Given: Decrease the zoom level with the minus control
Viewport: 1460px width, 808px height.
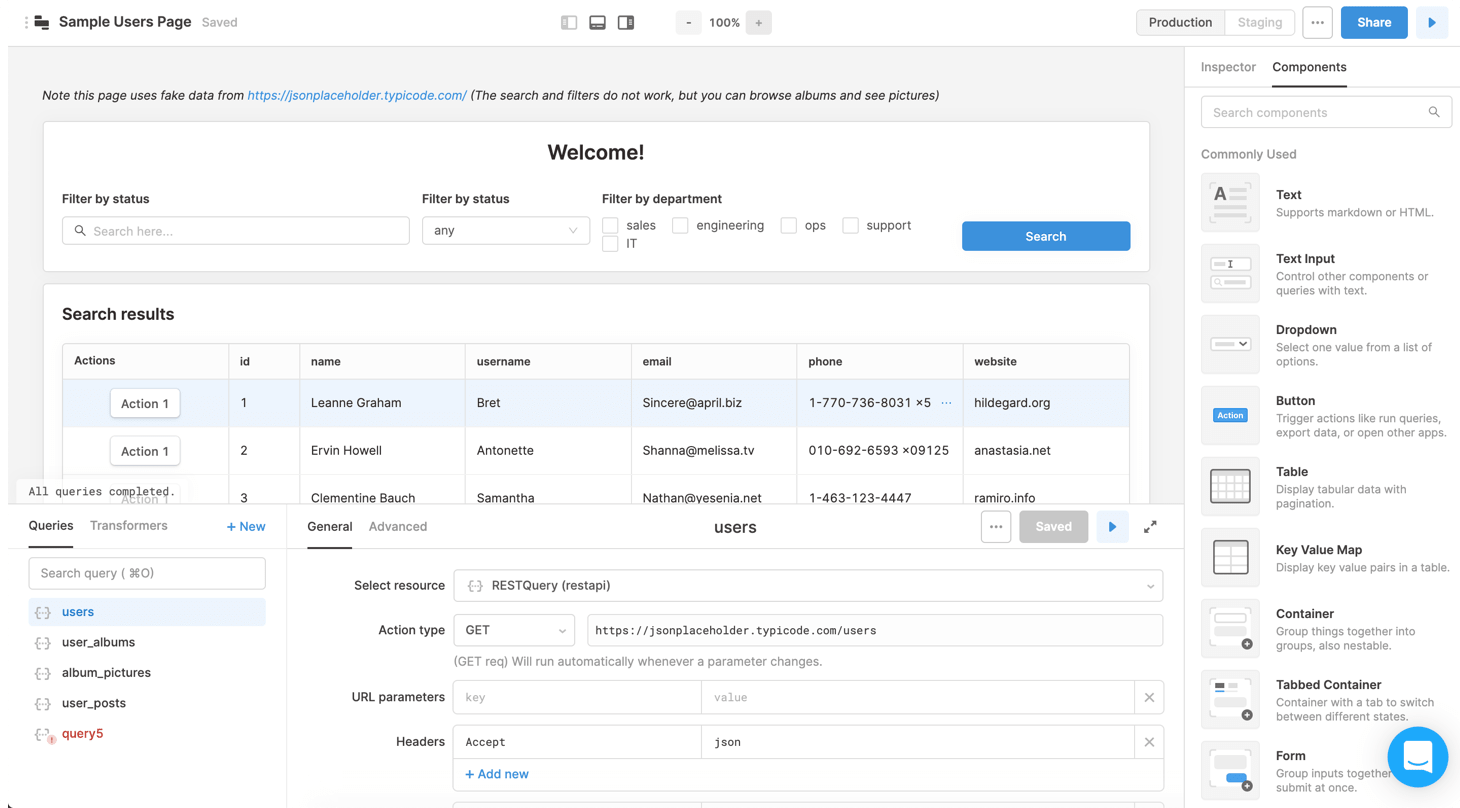Looking at the screenshot, I should (x=688, y=22).
